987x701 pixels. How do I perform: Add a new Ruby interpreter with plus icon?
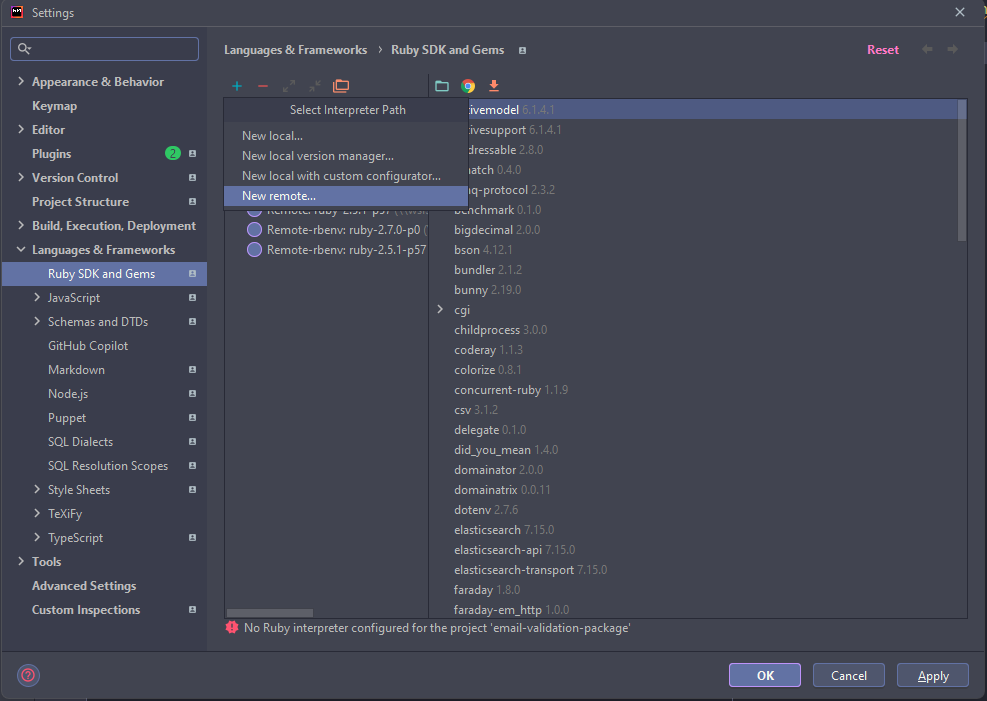click(237, 86)
